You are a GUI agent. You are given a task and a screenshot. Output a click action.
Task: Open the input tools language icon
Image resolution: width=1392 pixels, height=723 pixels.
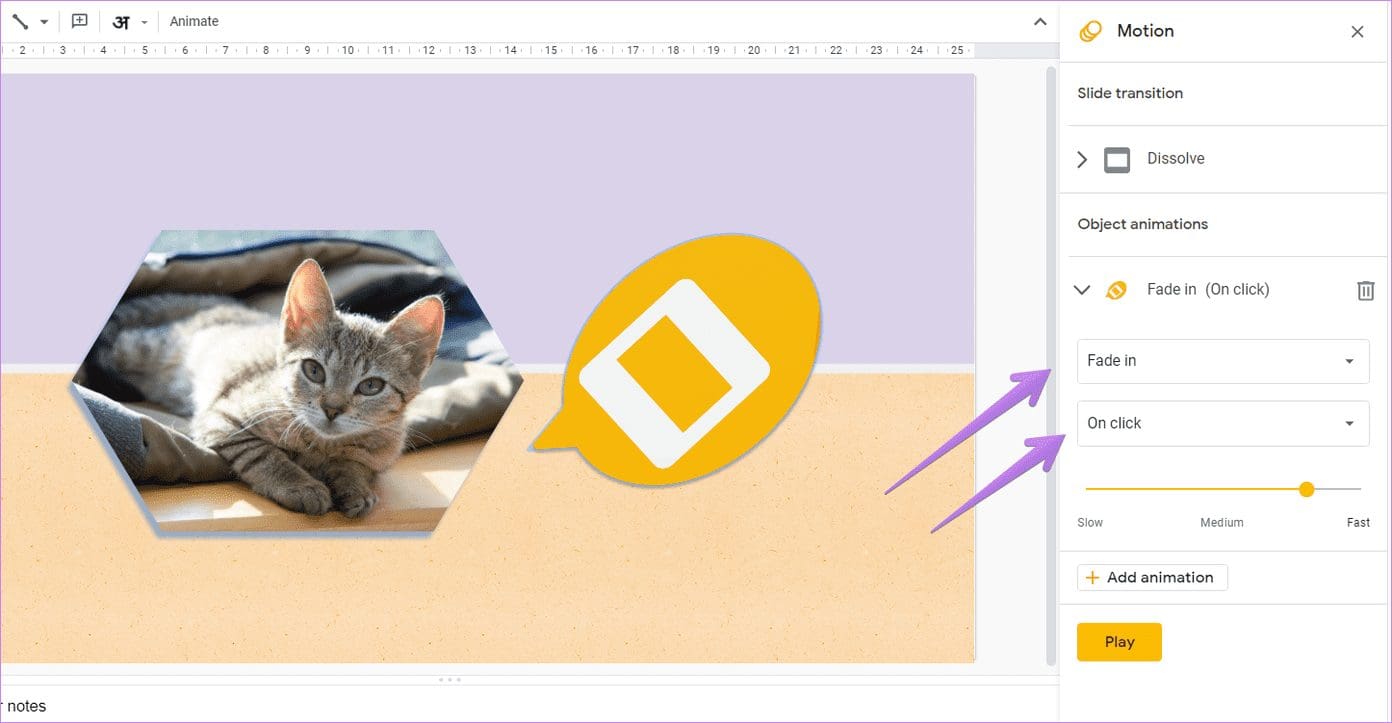[x=121, y=22]
